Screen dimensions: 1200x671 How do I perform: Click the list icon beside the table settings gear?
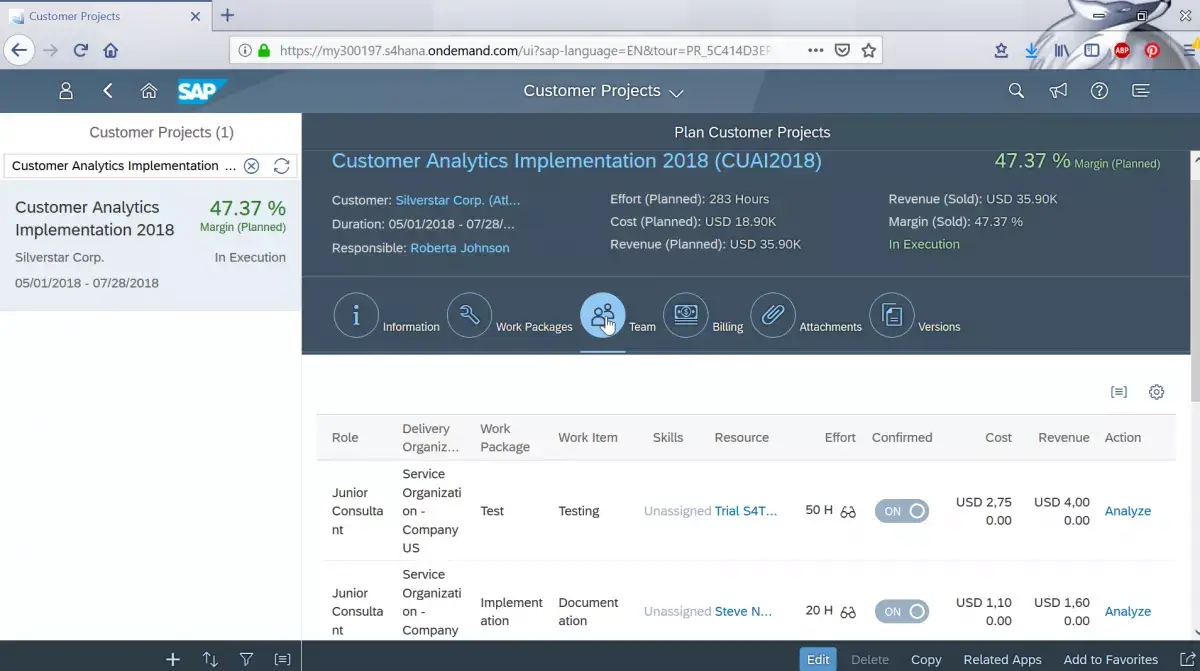tap(1119, 392)
